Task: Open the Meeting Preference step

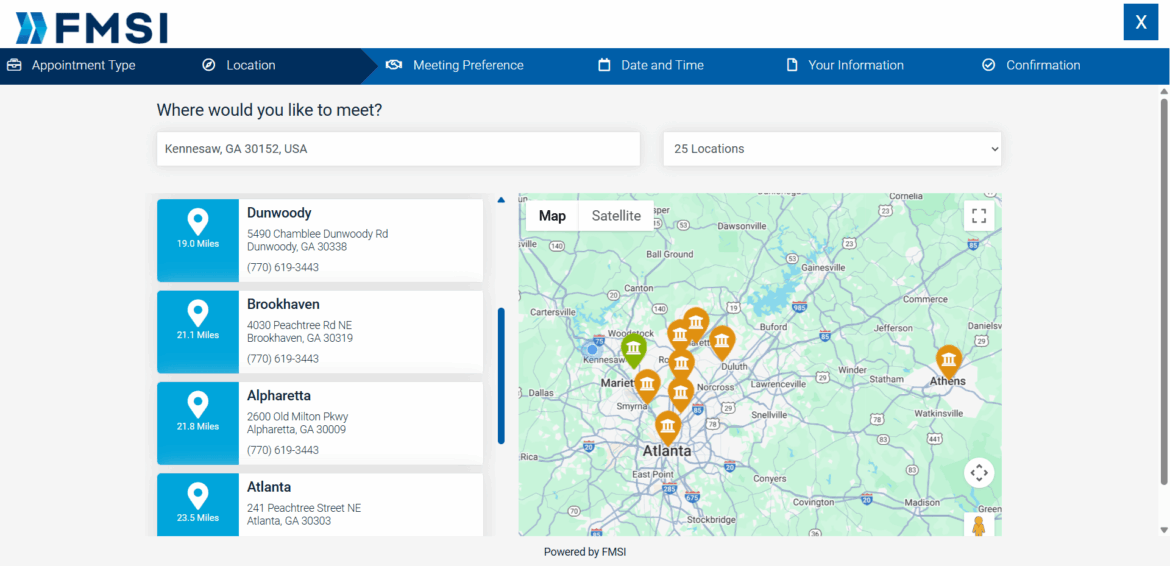Action: [468, 66]
